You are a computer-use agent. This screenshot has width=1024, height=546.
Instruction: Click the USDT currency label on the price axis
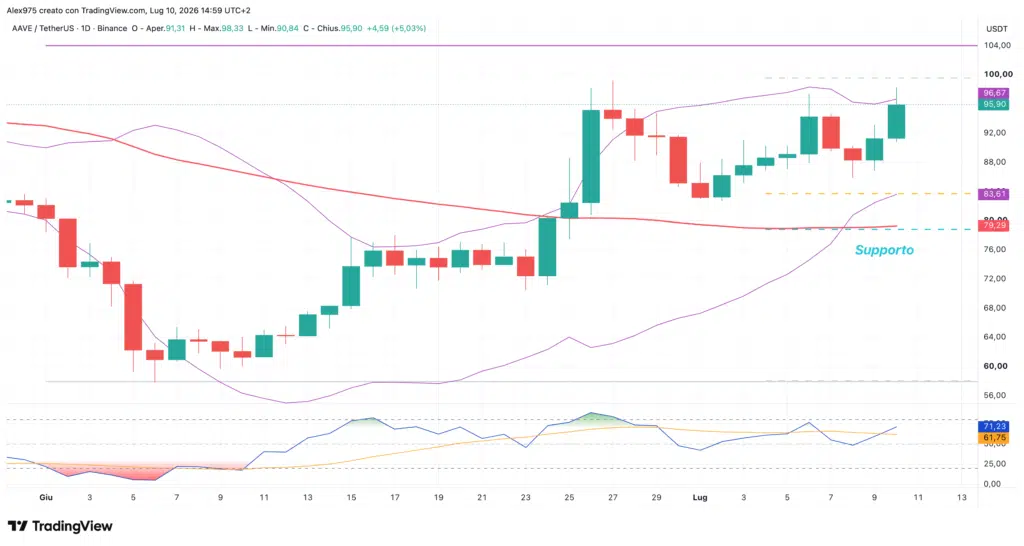997,29
